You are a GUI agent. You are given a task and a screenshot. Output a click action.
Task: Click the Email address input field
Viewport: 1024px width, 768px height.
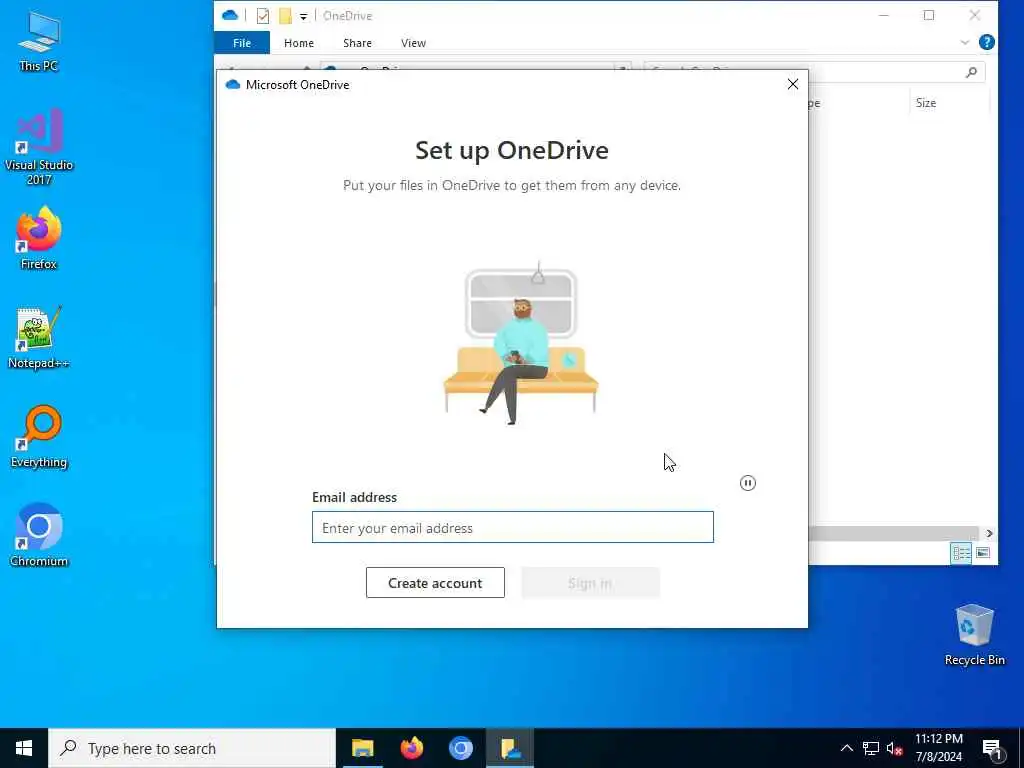[513, 527]
